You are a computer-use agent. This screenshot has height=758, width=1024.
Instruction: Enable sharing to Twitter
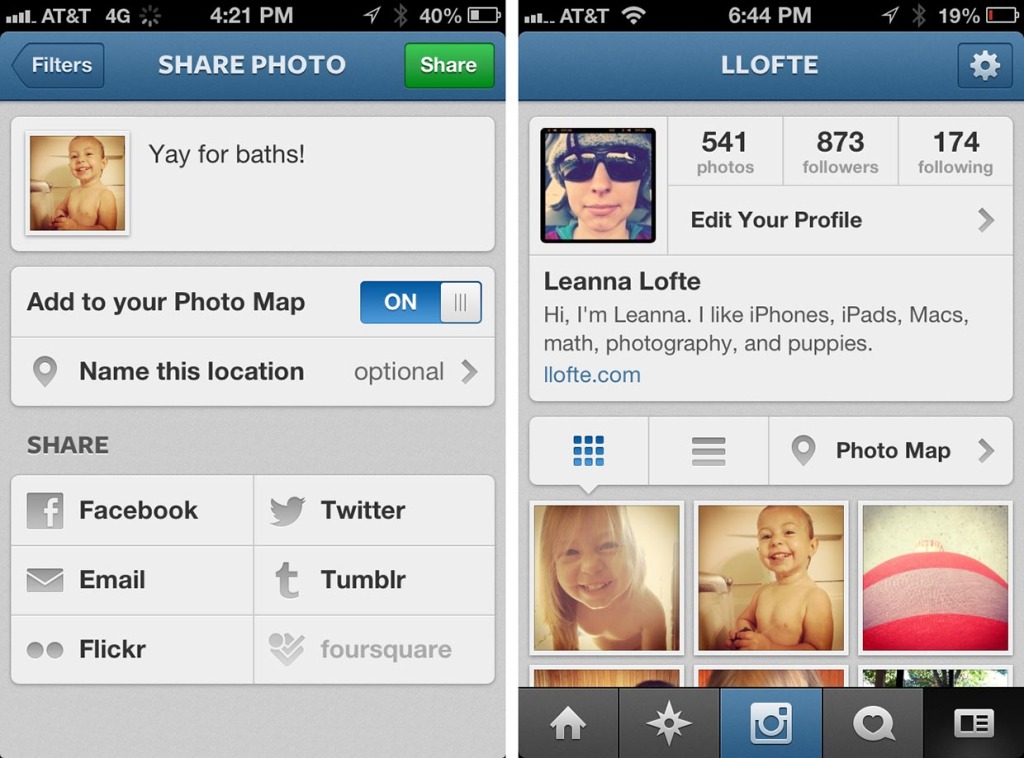(x=374, y=510)
